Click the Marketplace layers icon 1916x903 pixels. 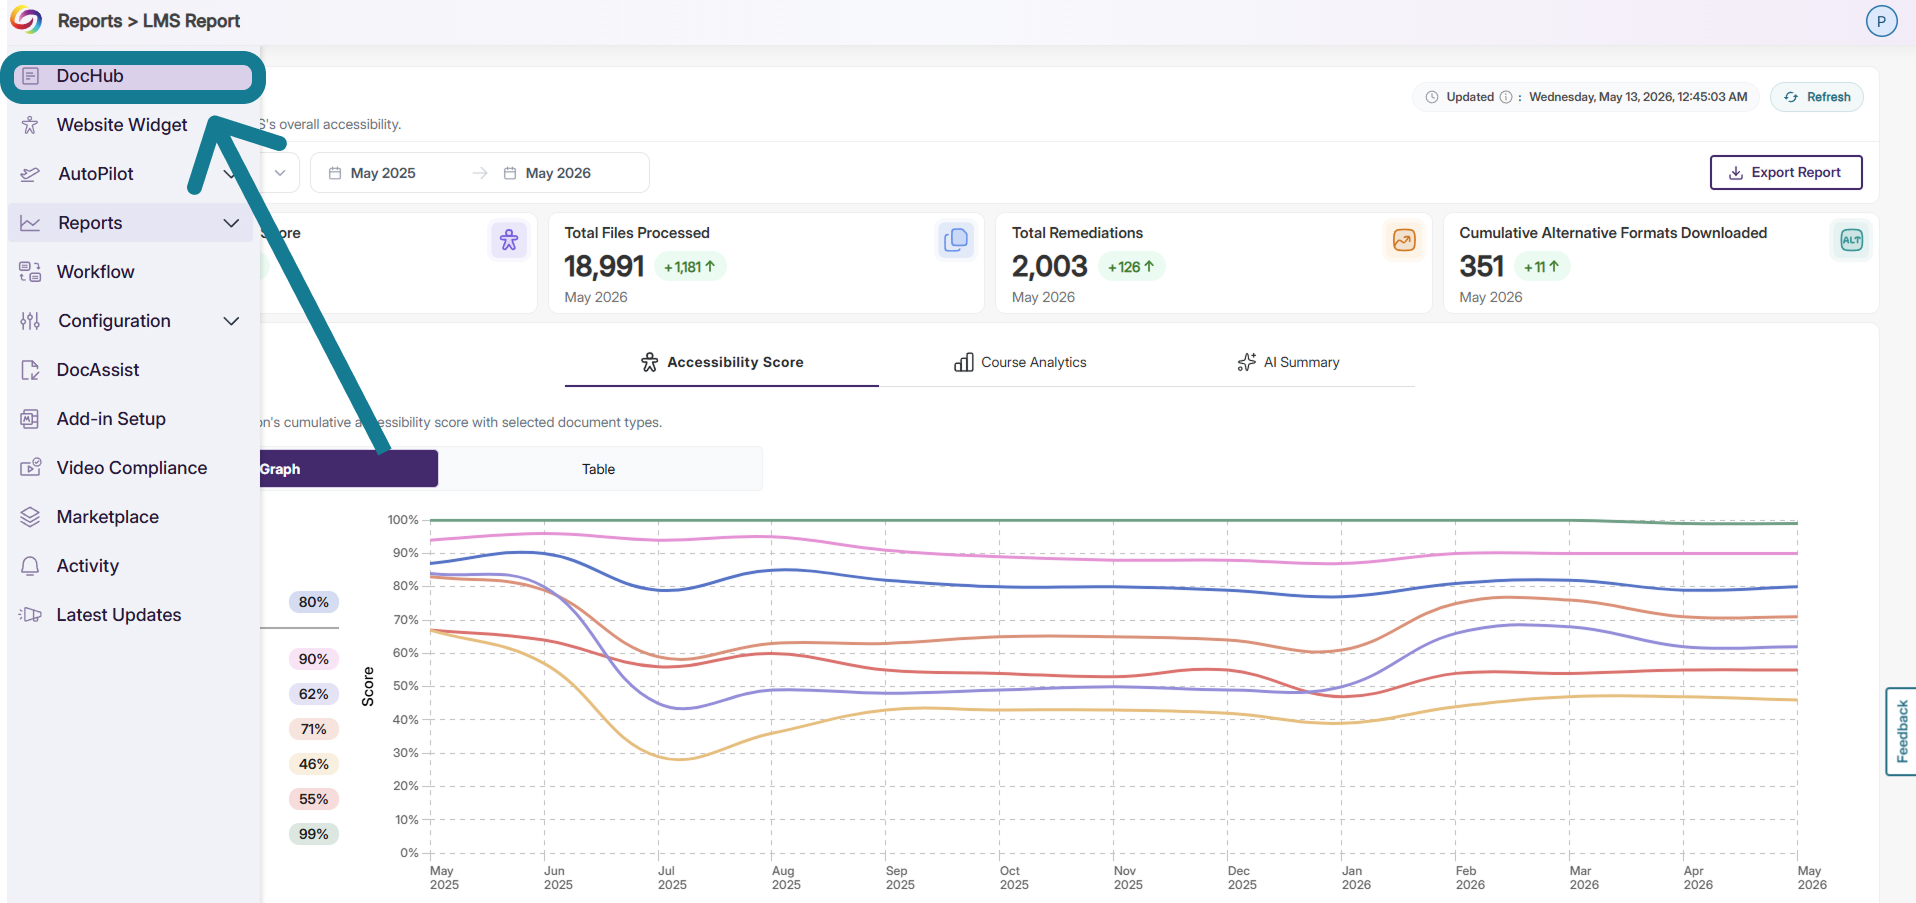(x=30, y=517)
